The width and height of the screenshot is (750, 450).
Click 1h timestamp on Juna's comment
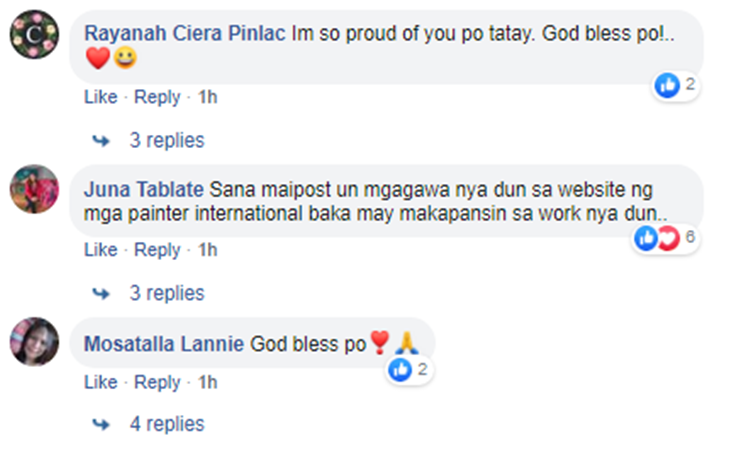(208, 250)
